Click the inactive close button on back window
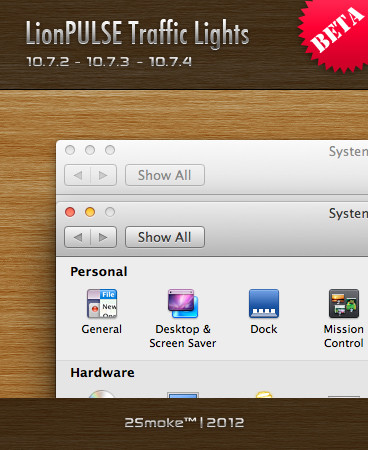368x450 pixels. pos(70,150)
